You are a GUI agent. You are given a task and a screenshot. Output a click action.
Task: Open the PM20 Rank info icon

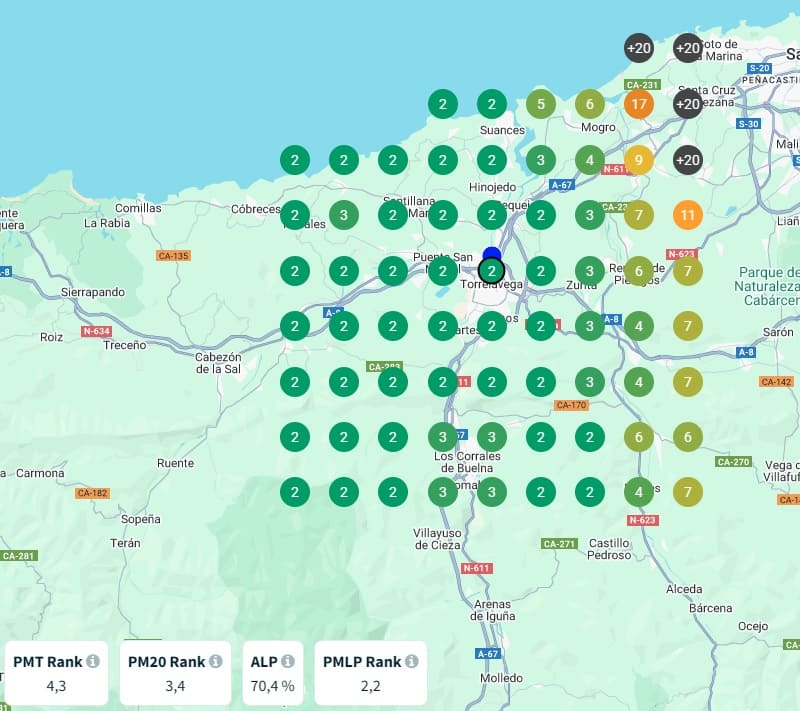click(216, 661)
